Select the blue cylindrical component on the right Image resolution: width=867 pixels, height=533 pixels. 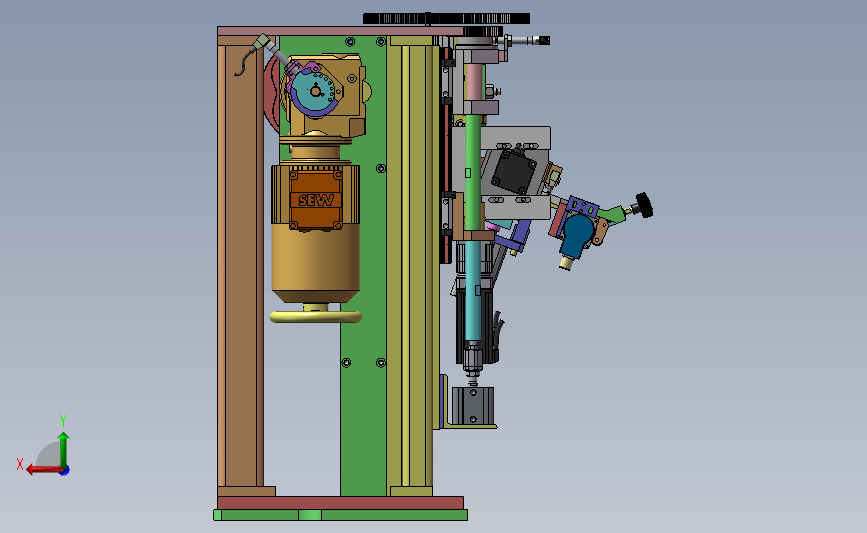[x=576, y=237]
